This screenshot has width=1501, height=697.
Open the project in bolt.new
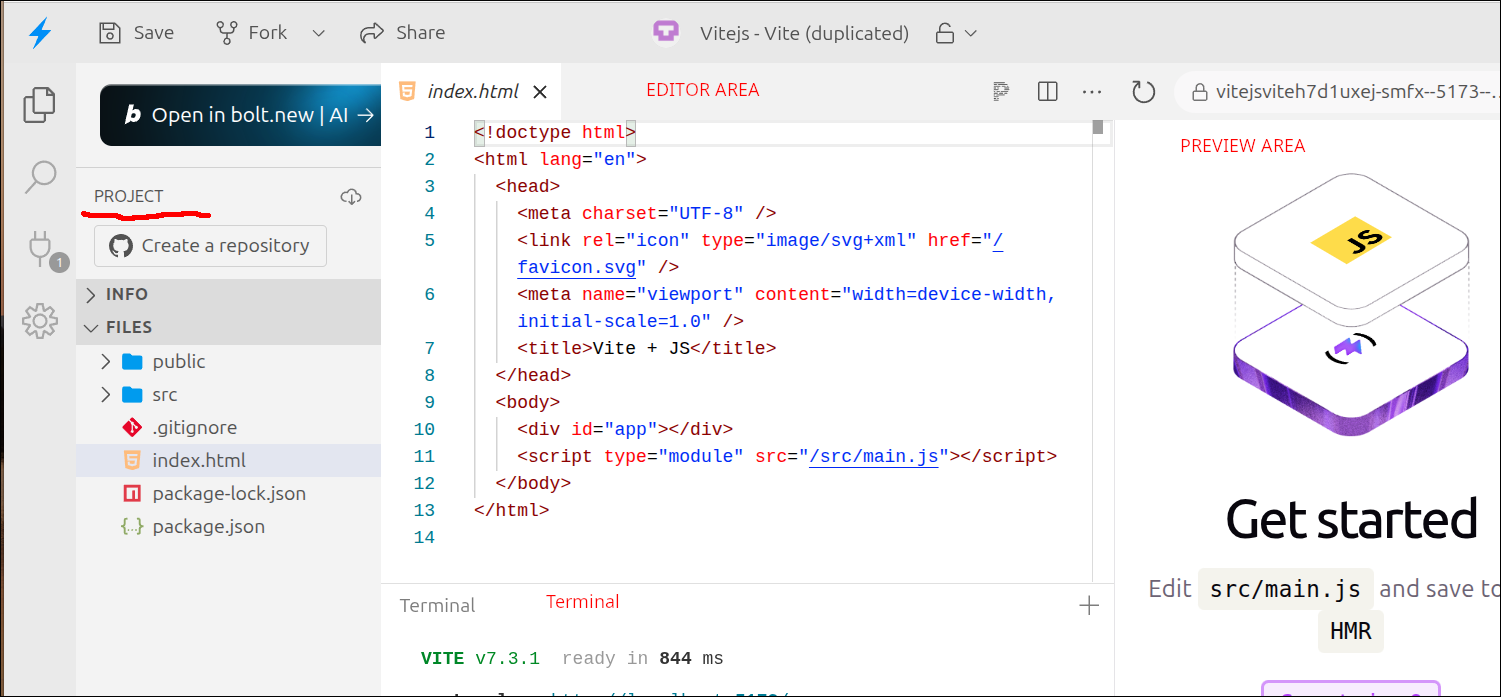[240, 115]
